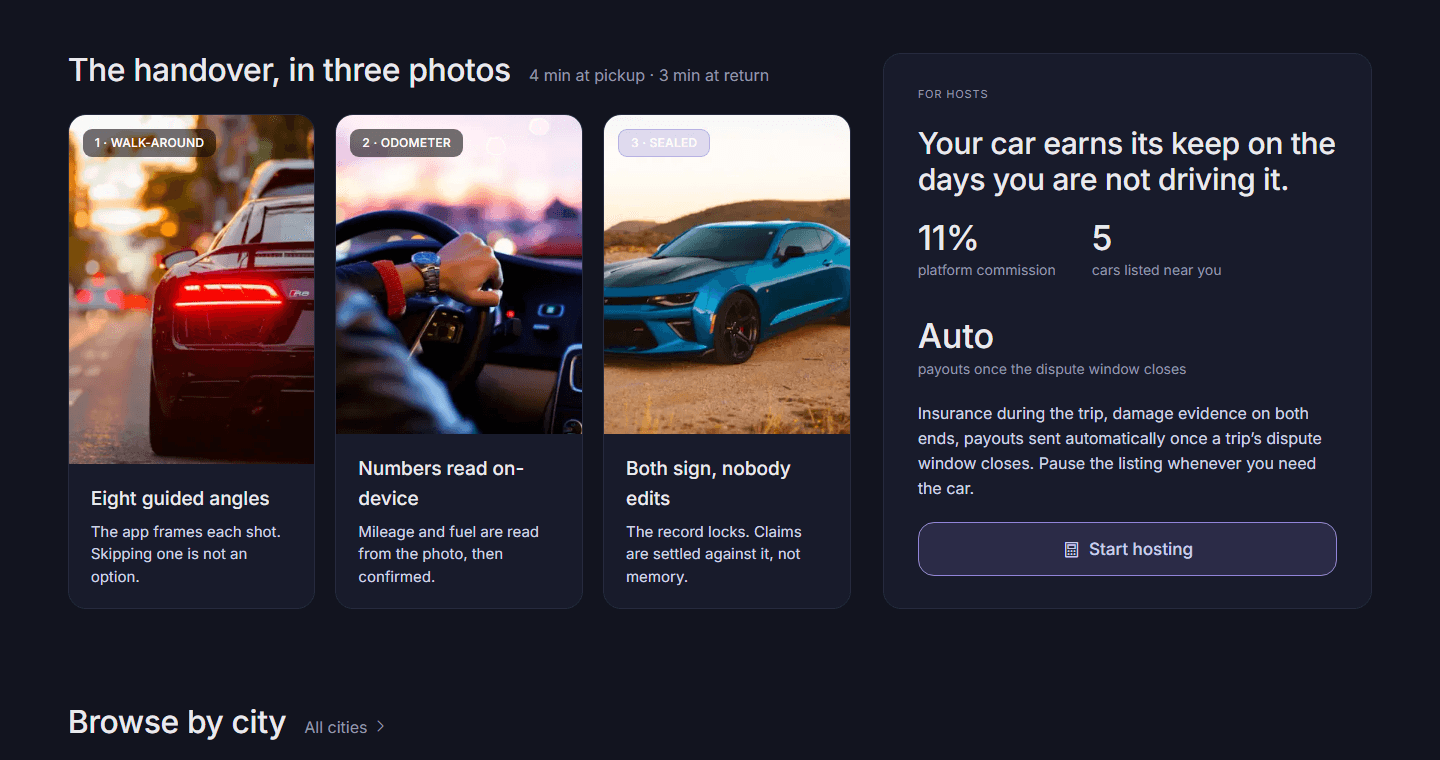The image size is (1440, 760).
Task: Click the chevron arrow beside All cities
Action: click(380, 727)
